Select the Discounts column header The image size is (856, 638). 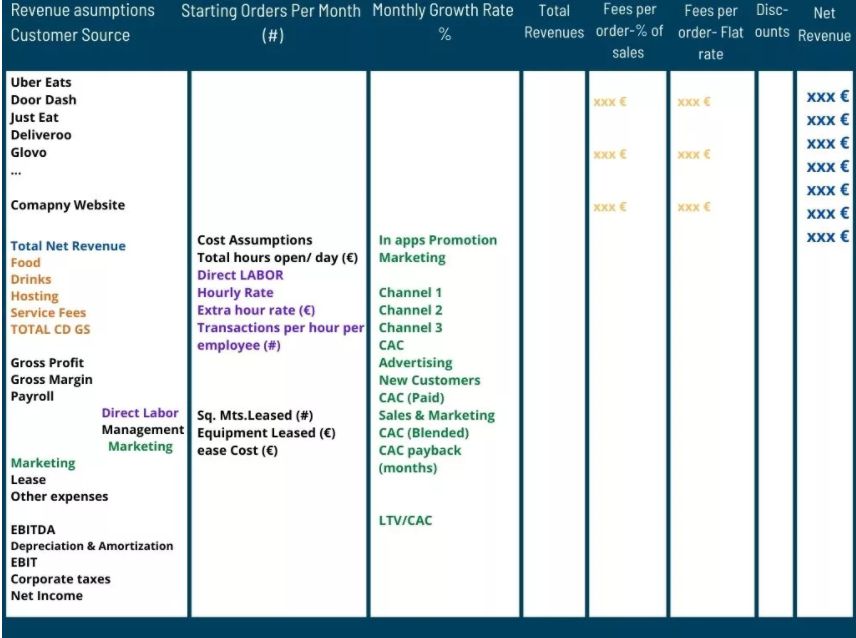[x=773, y=22]
